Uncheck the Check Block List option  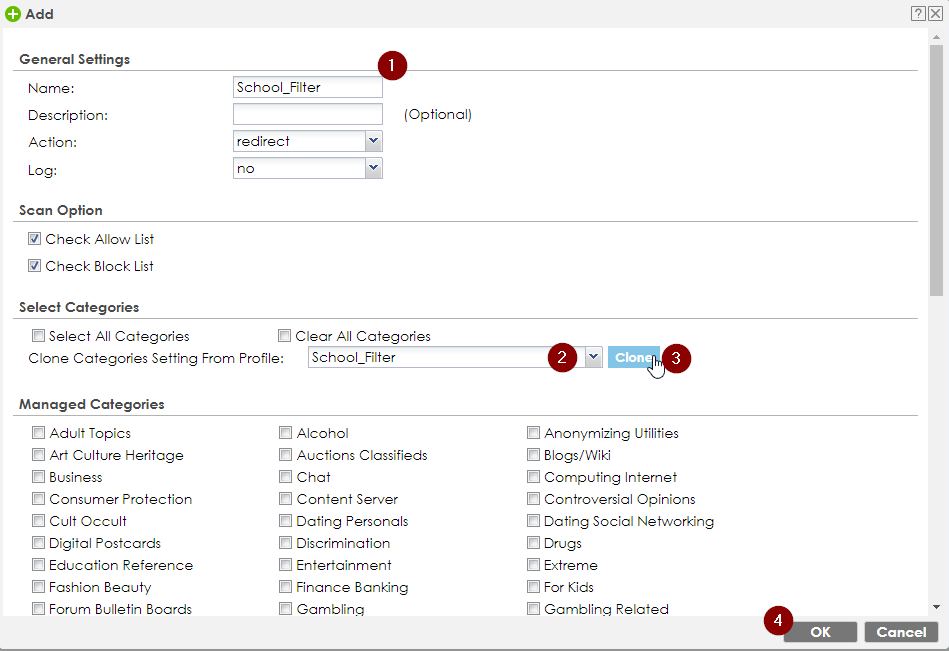click(x=35, y=266)
